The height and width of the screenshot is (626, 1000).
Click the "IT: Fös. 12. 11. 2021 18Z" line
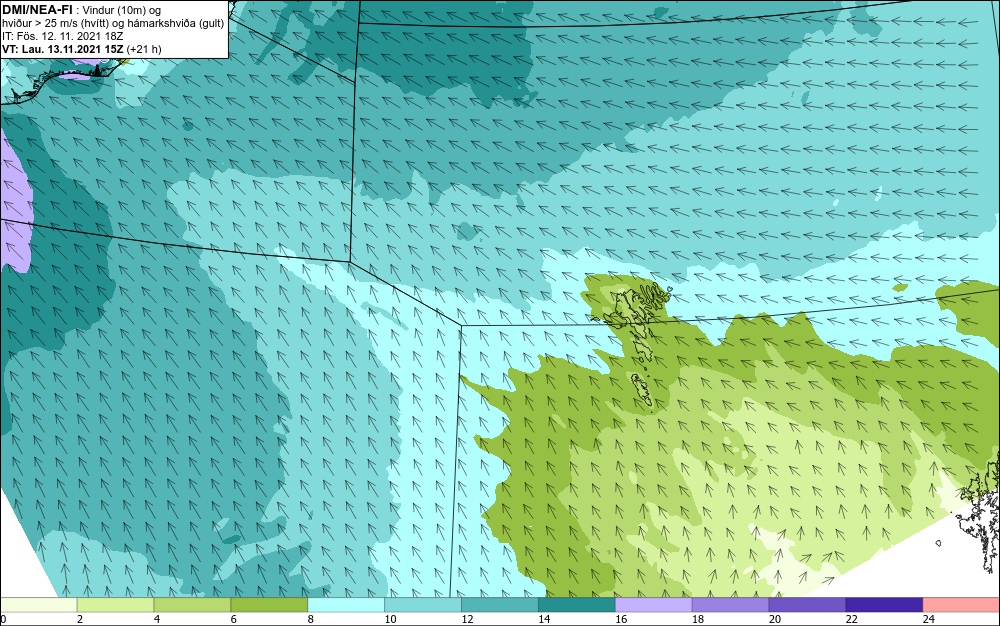[x=62, y=36]
